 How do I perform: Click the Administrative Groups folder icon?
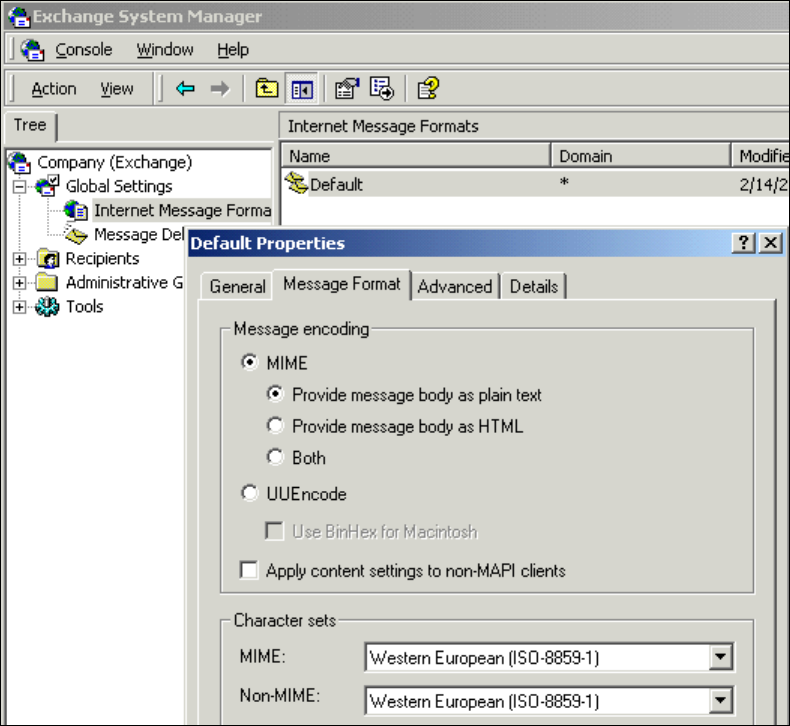click(x=47, y=282)
